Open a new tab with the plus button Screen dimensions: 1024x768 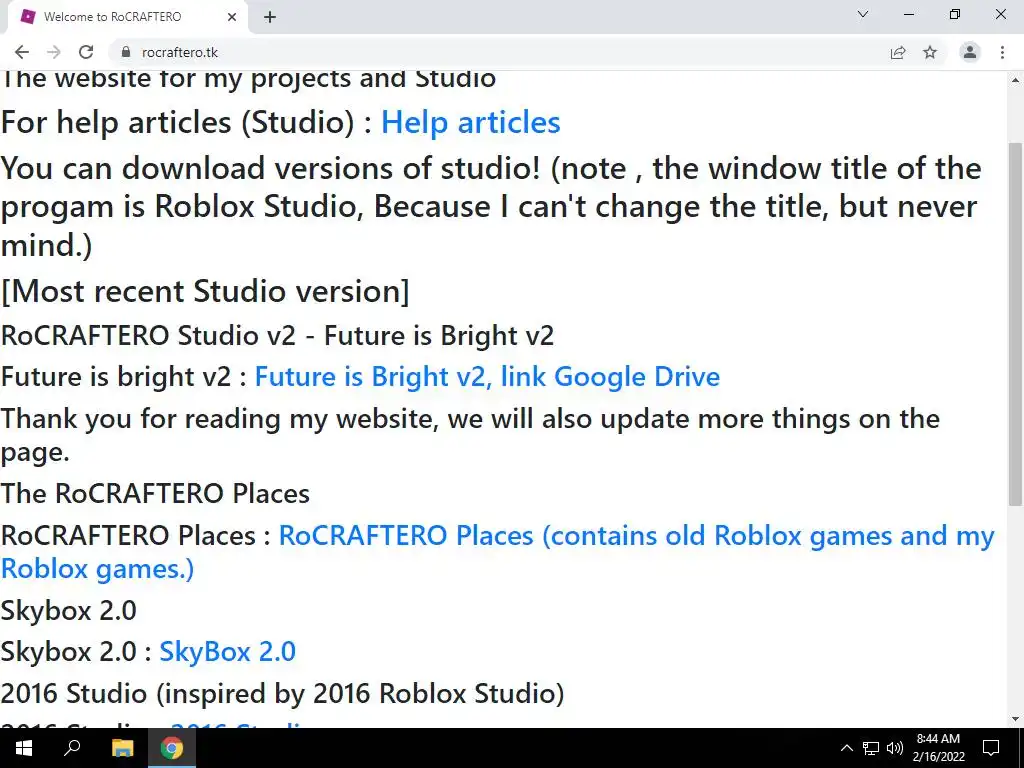pyautogui.click(x=270, y=17)
